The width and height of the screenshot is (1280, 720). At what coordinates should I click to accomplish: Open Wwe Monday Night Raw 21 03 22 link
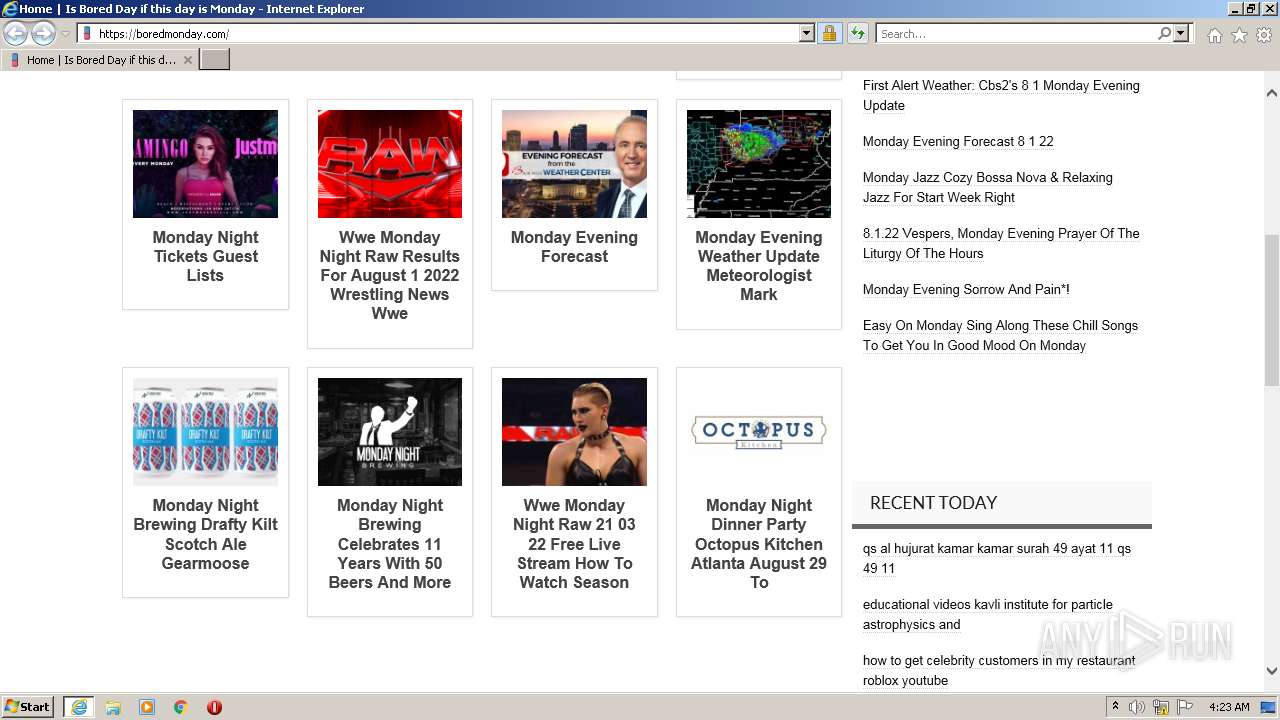point(574,544)
